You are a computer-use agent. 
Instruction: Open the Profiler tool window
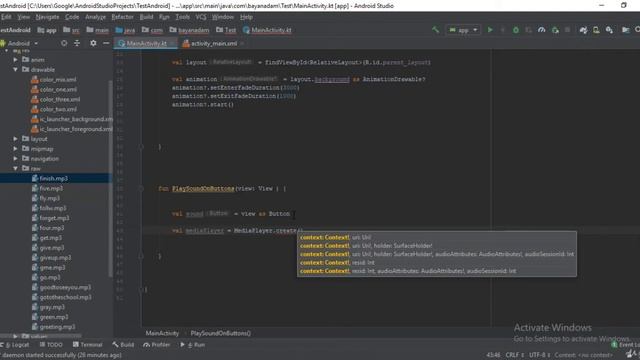click(x=157, y=345)
